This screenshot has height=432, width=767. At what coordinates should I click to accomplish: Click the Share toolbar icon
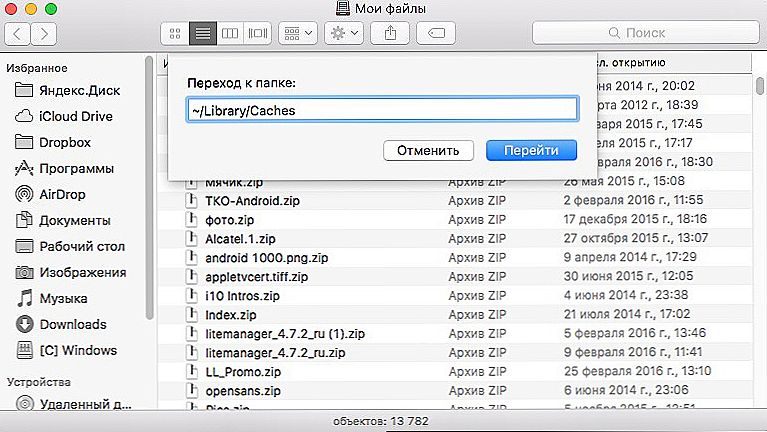click(x=390, y=33)
